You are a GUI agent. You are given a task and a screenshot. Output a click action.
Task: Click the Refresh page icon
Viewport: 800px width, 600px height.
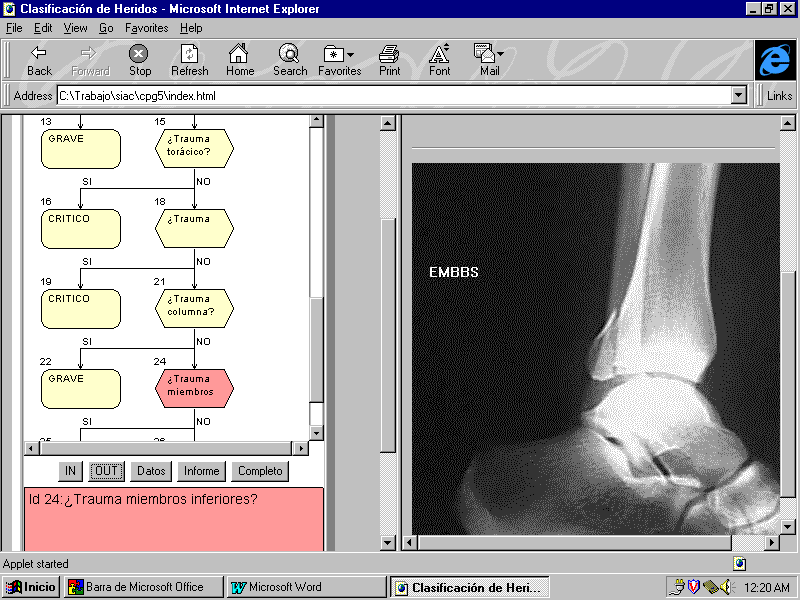tap(189, 53)
